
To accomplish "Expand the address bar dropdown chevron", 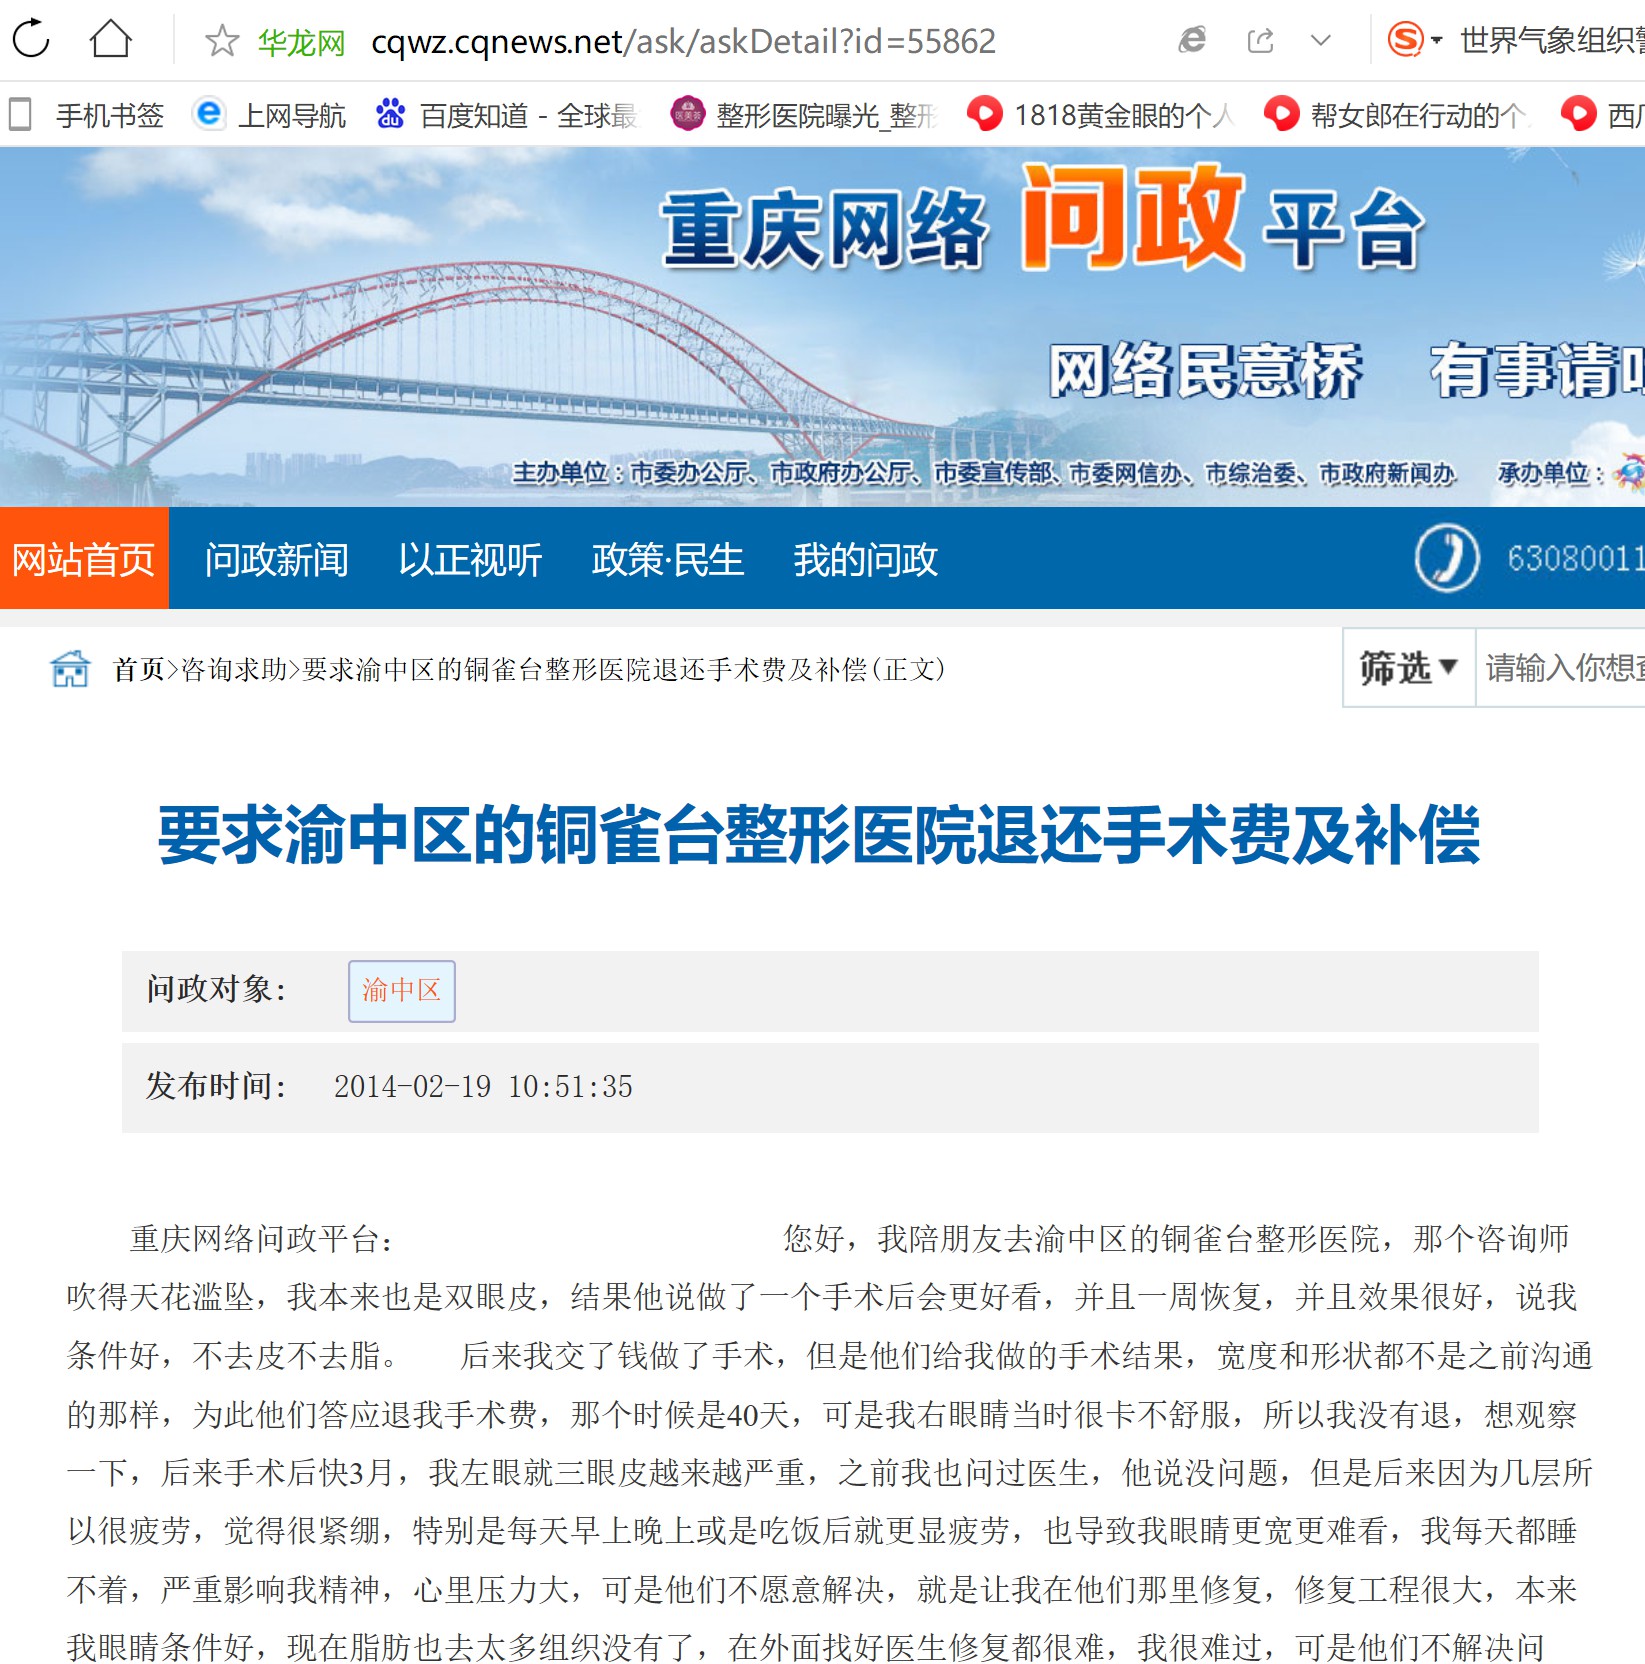I will (x=1321, y=41).
